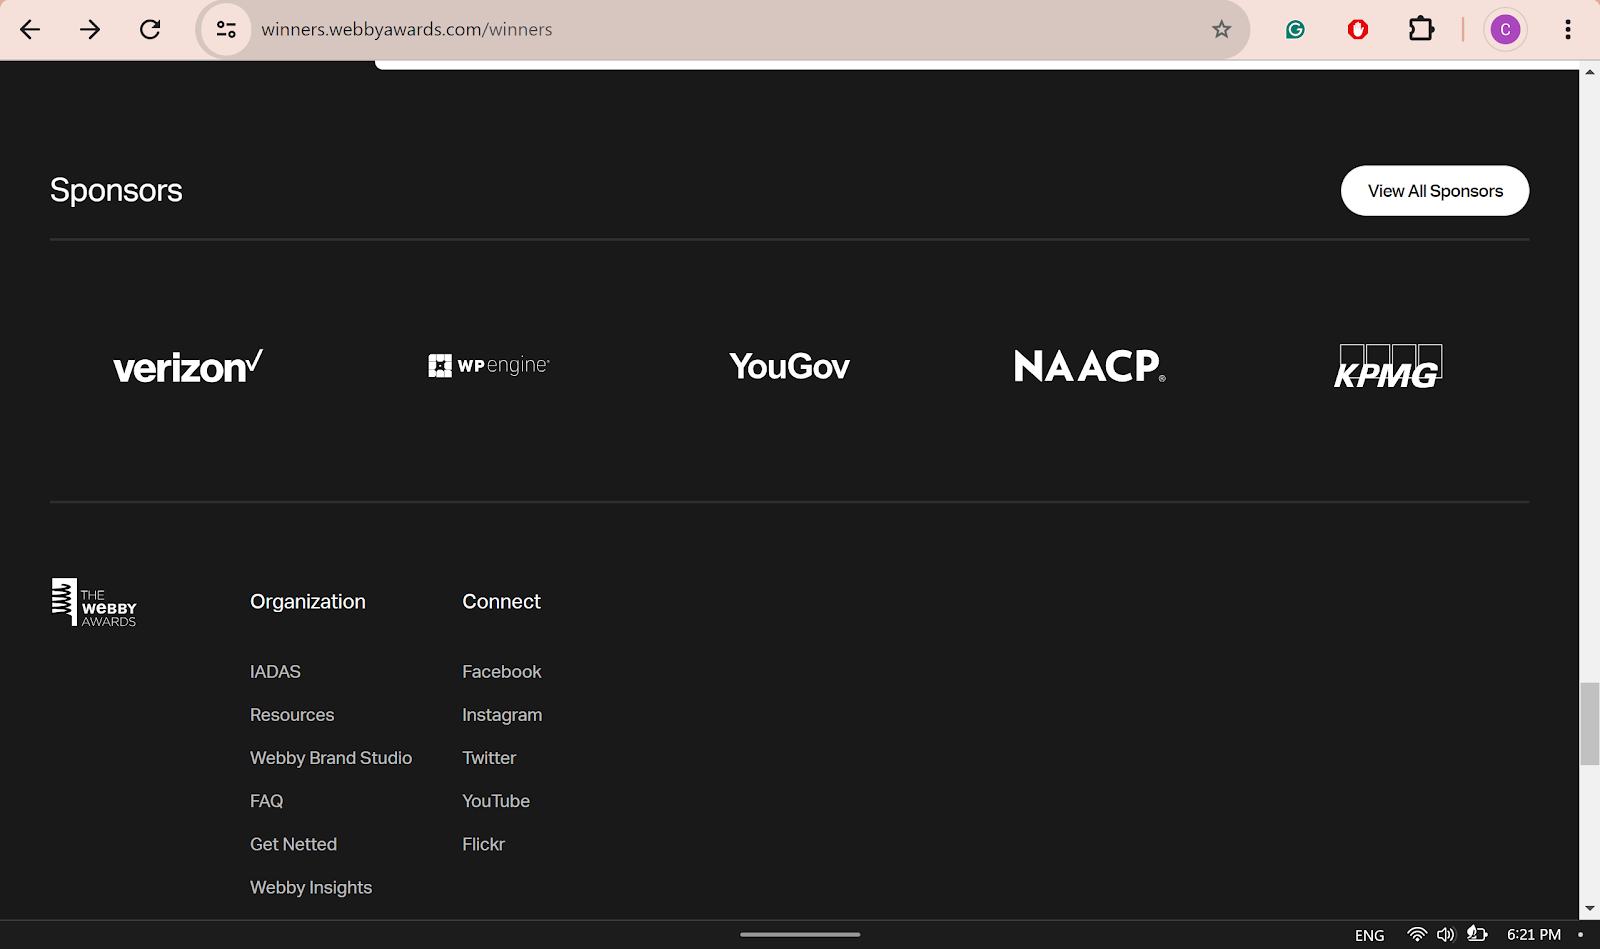Open the Webby Insights link
The image size is (1600, 949).
pyautogui.click(x=311, y=888)
